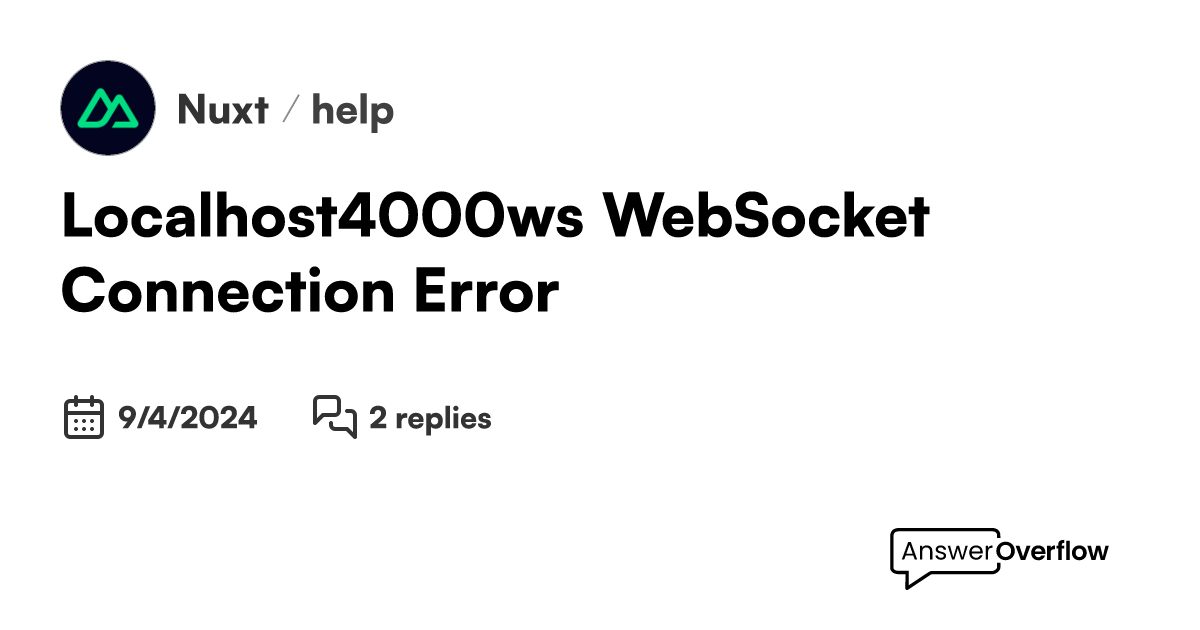Viewport: 1200px width, 630px height.
Task: Click the green mountain mark inside Nuxt logo
Action: tap(108, 108)
